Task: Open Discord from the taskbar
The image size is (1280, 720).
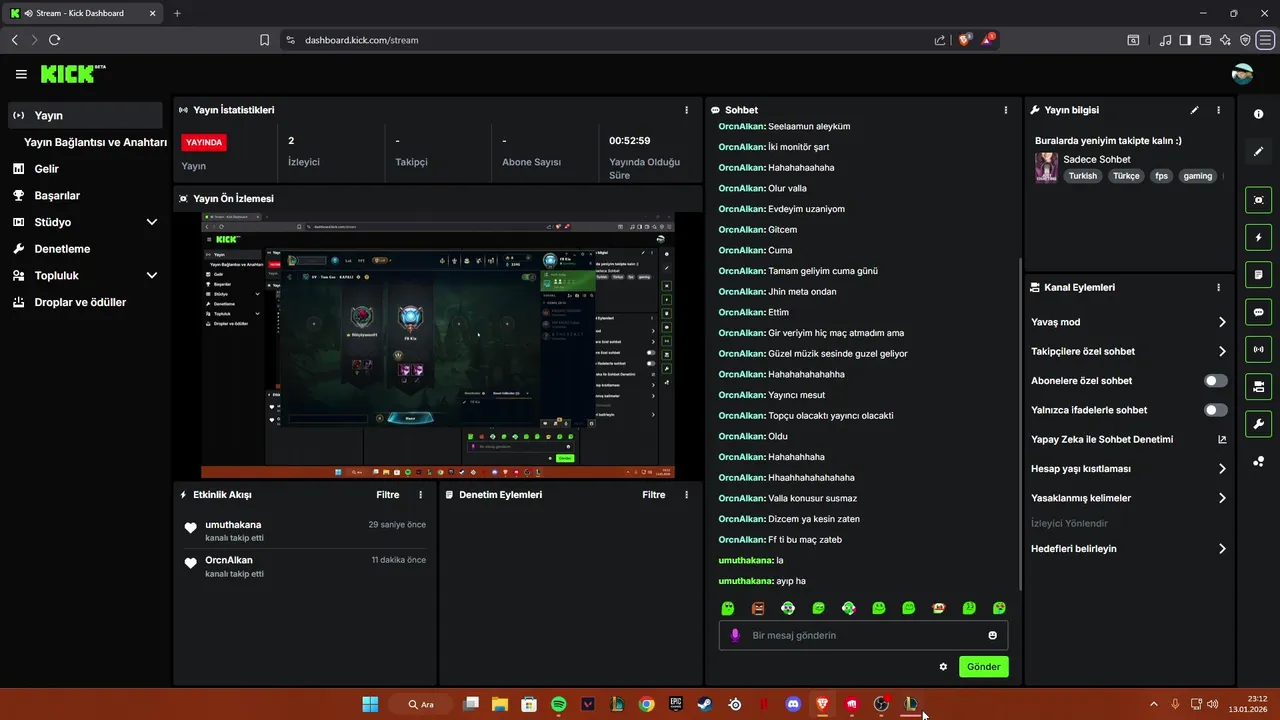Action: 793,704
